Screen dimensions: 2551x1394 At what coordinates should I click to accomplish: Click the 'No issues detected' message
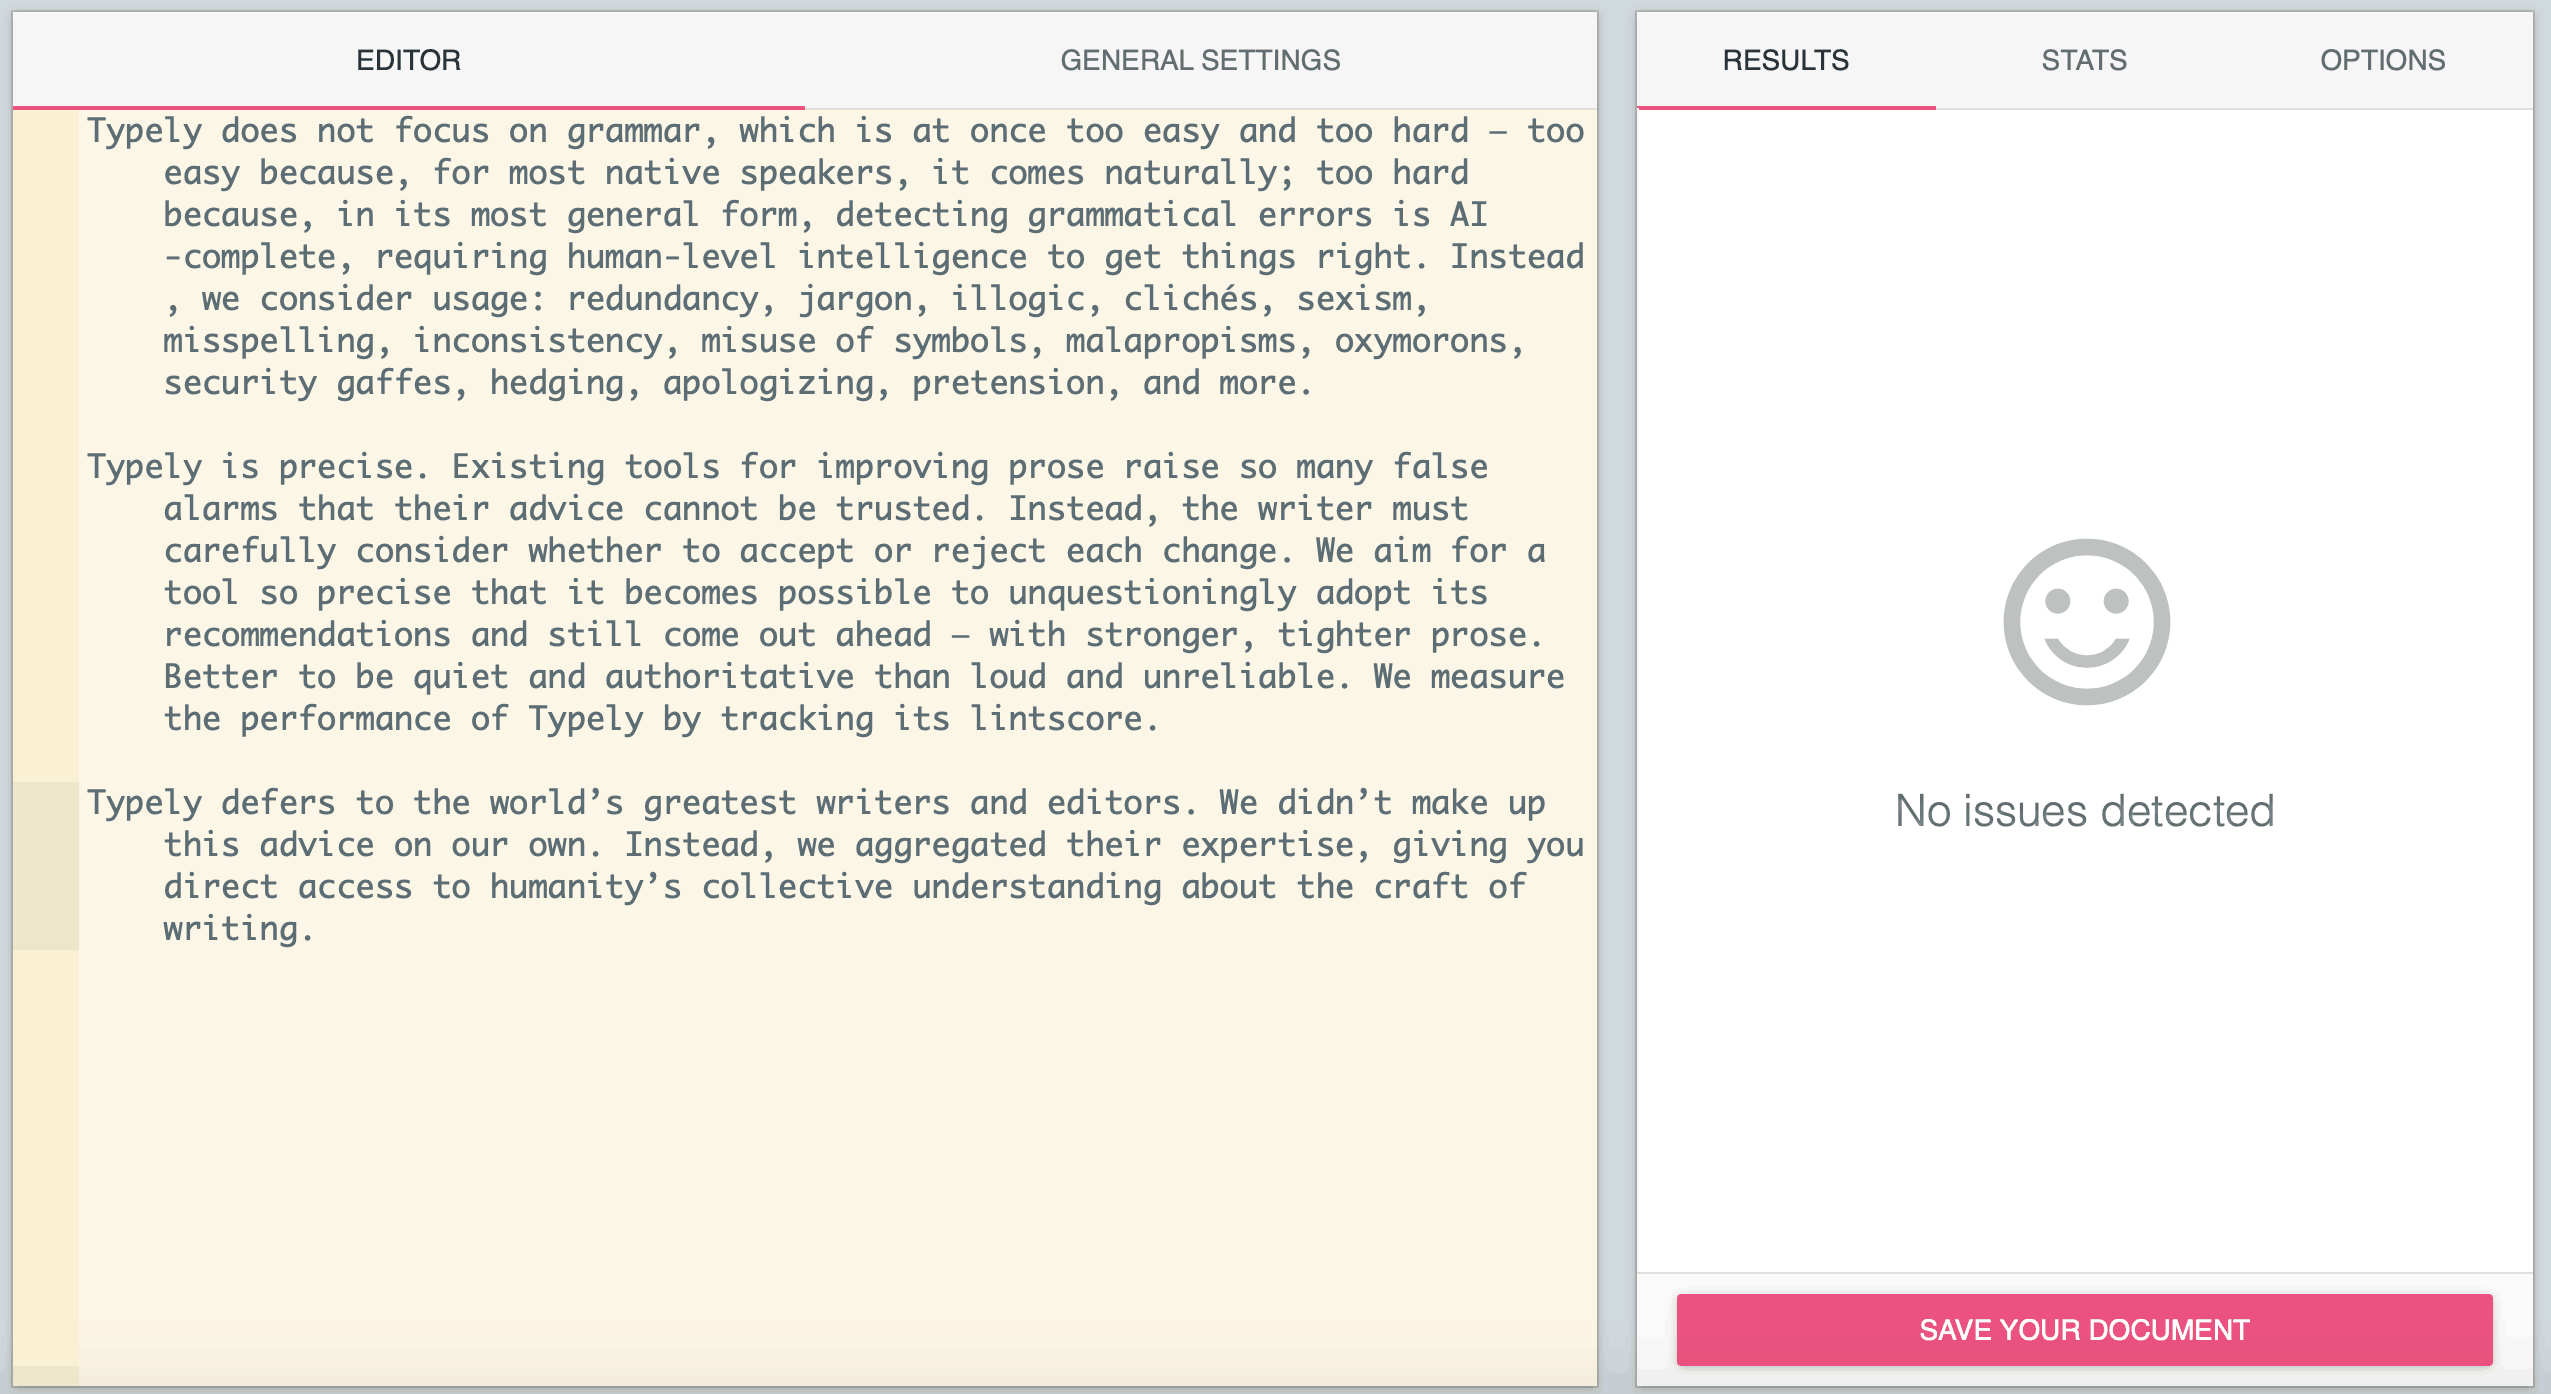(x=2083, y=810)
